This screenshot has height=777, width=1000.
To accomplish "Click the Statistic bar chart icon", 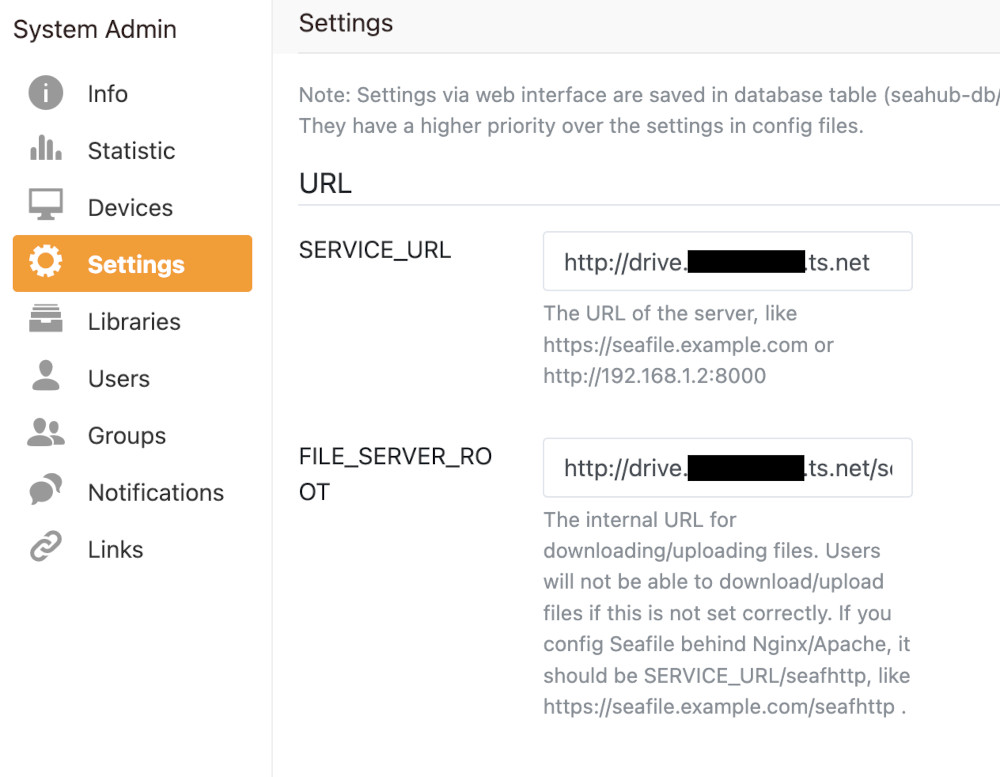I will coord(46,150).
